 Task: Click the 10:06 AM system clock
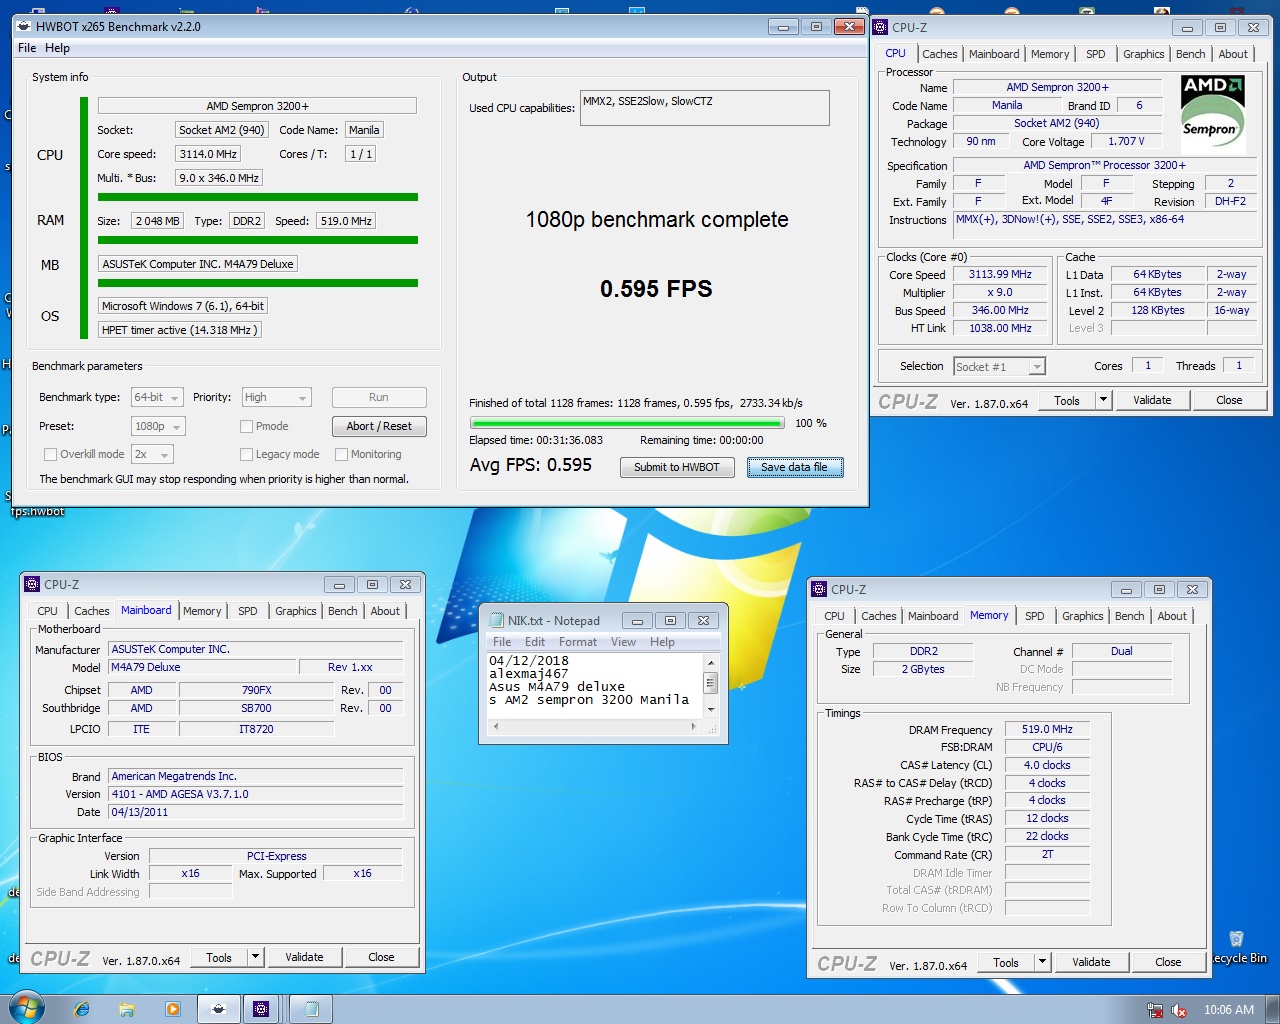click(x=1229, y=1010)
